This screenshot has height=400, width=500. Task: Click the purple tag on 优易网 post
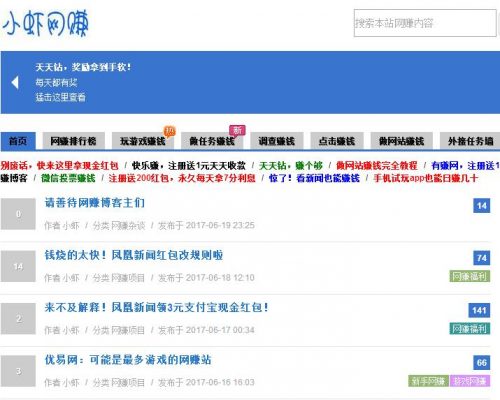(470, 381)
